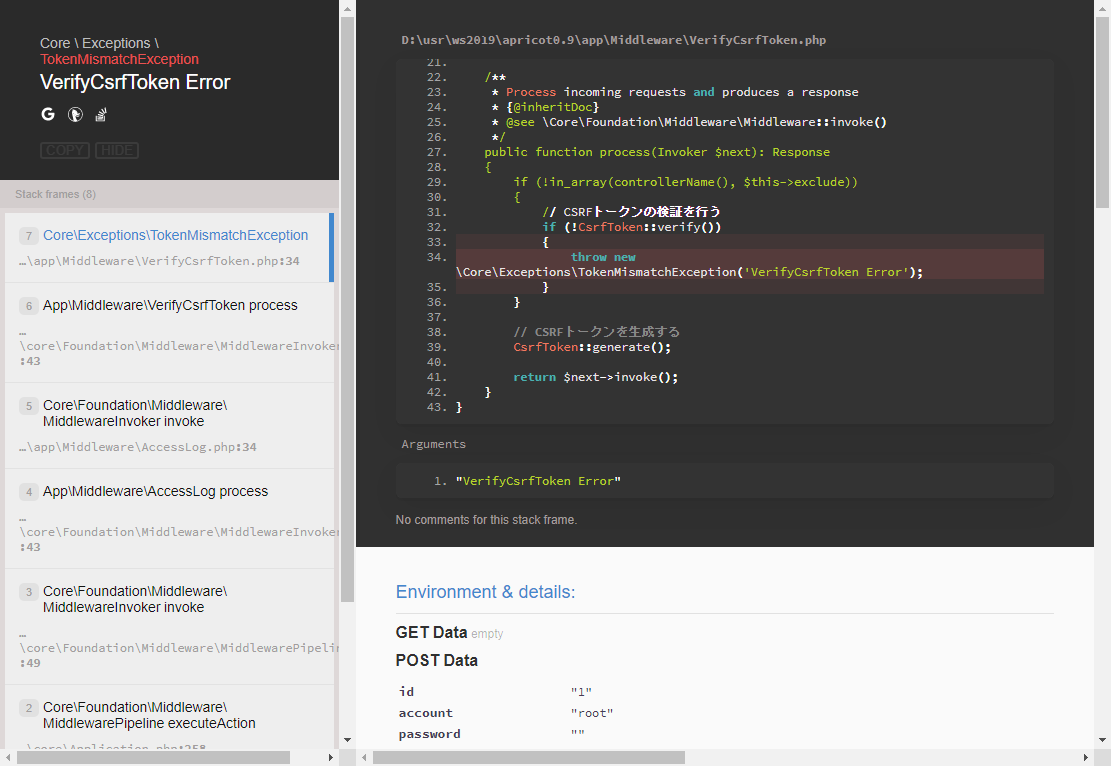Image resolution: width=1111 pixels, height=766 pixels.
Task: Select frame 2 MiddlewarePipeline executeAction
Action: [x=149, y=715]
